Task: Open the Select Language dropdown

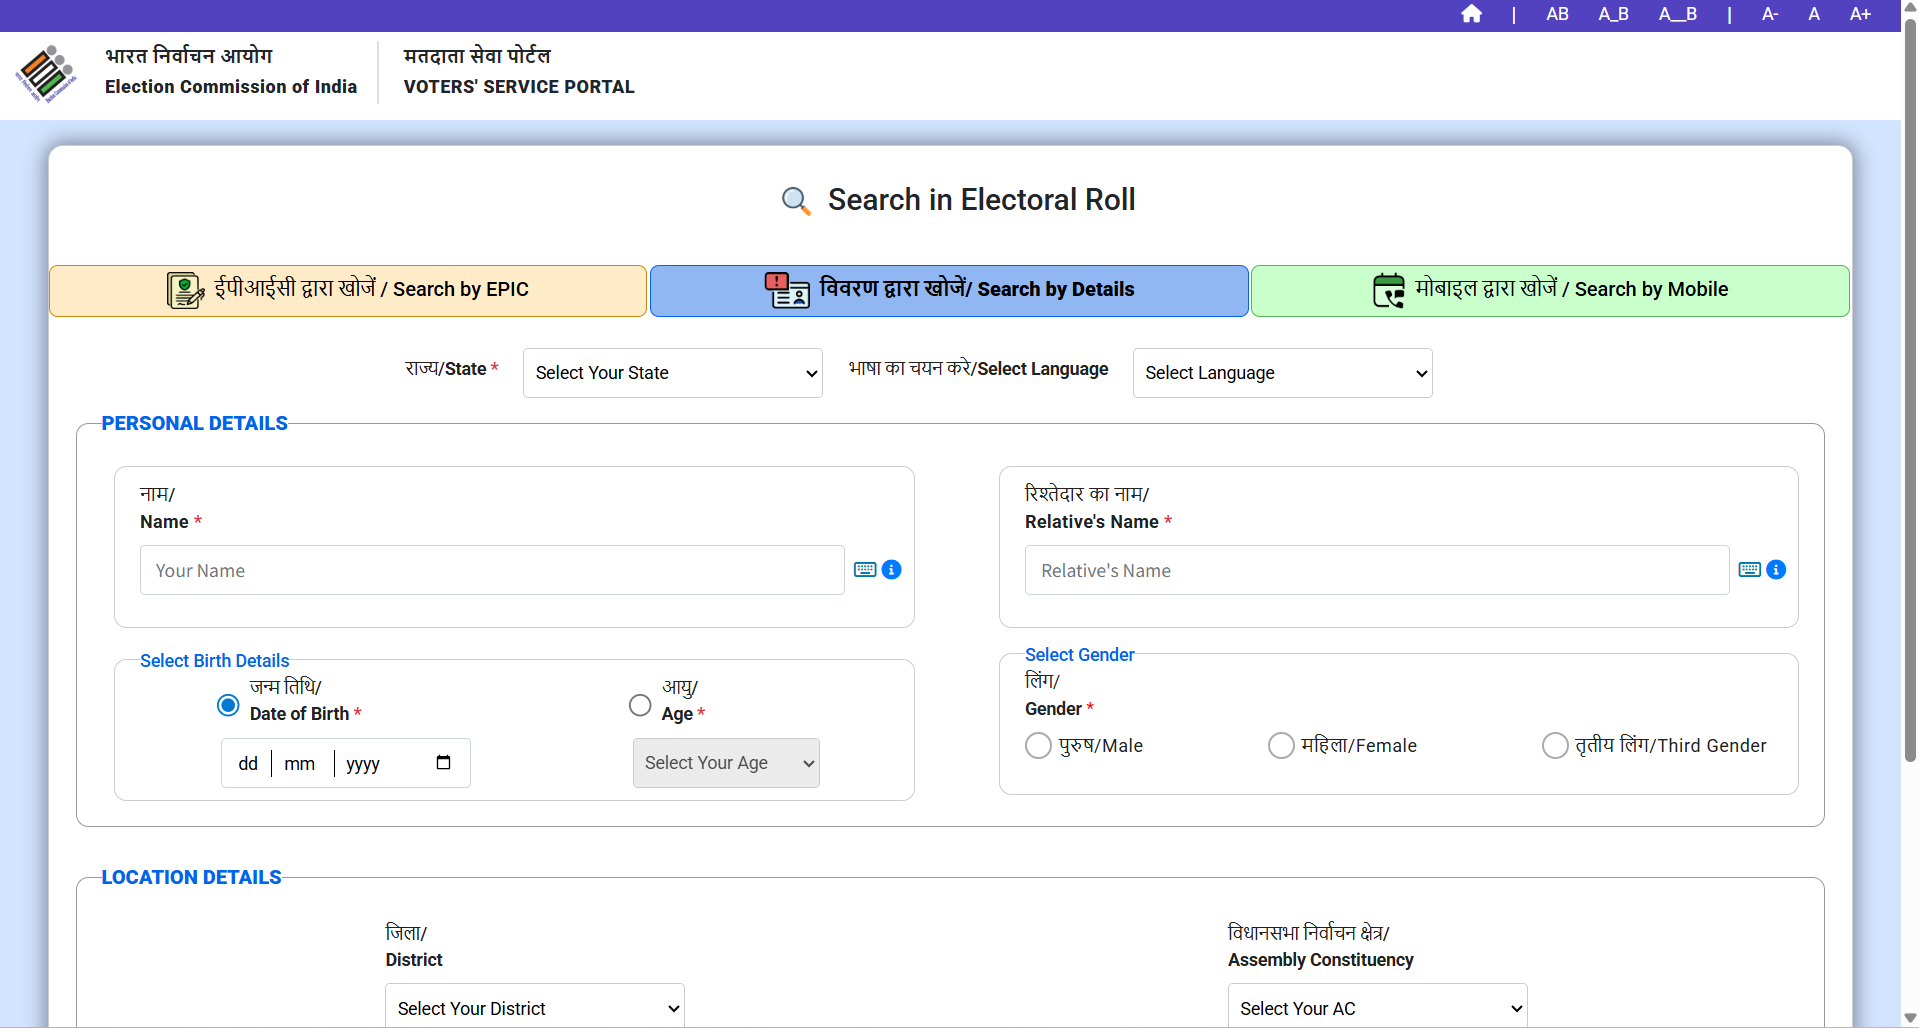Action: coord(1282,373)
